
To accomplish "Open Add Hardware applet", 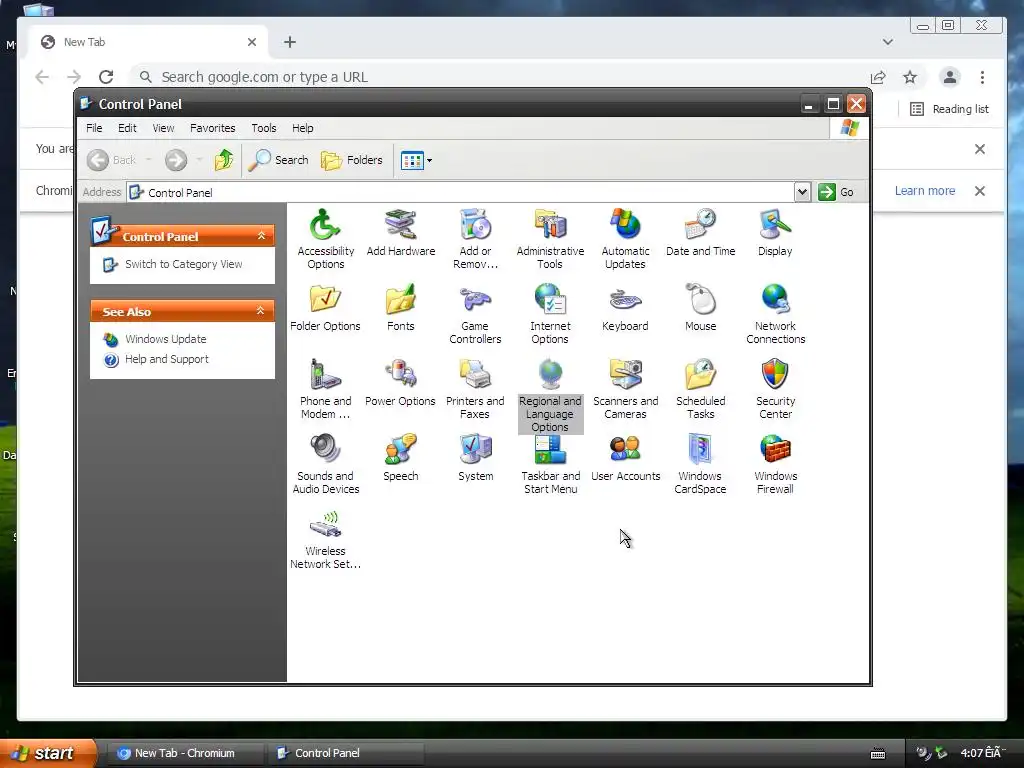I will [400, 232].
